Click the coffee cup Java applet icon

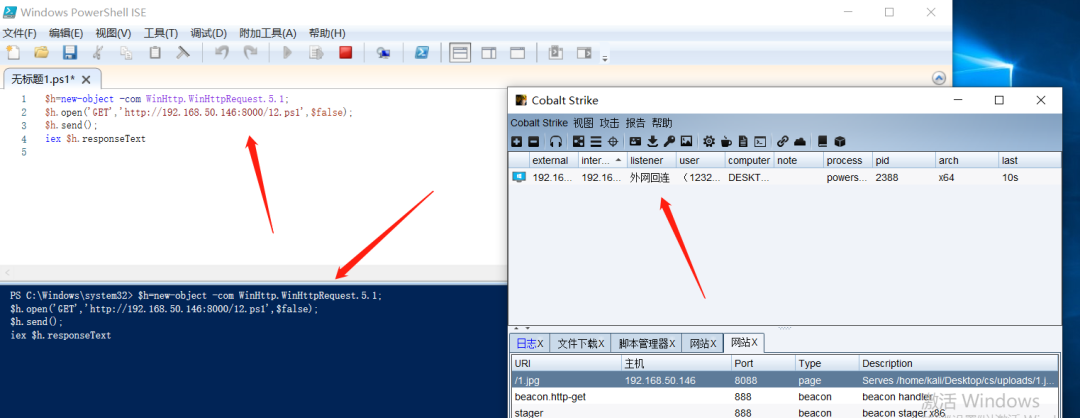point(726,141)
